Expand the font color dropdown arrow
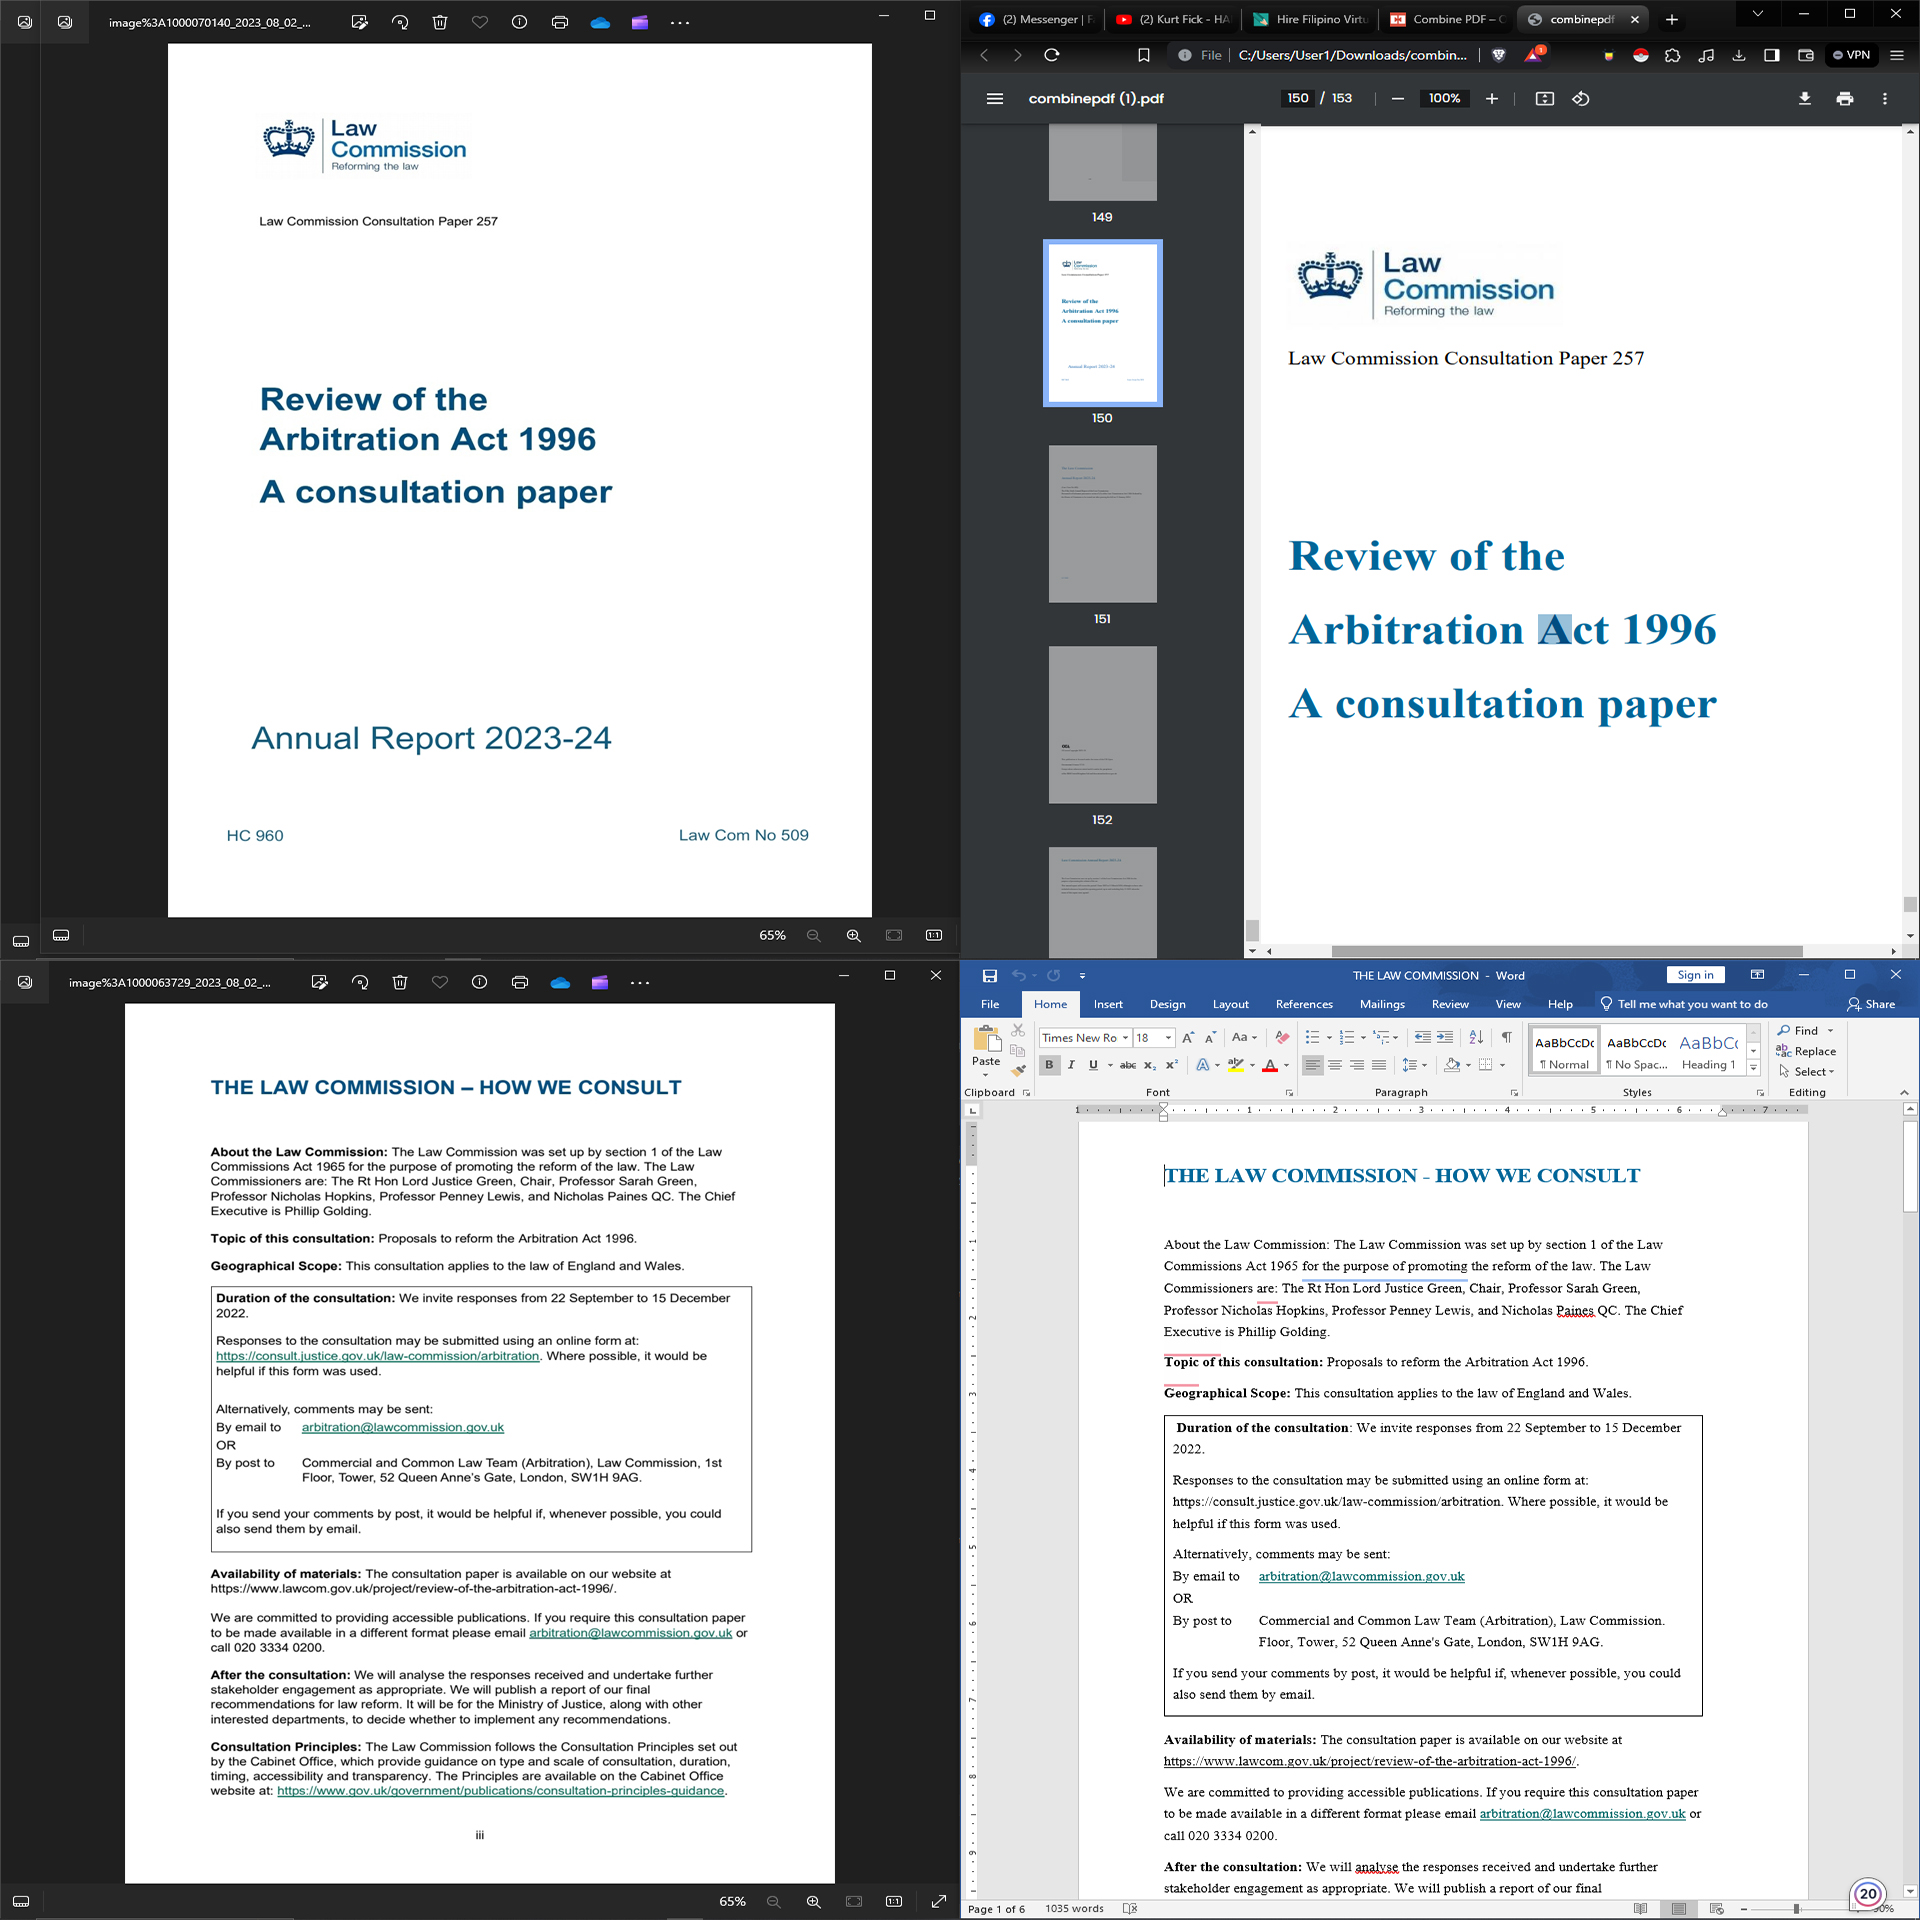Viewport: 1920px width, 1920px height. tap(1286, 1066)
